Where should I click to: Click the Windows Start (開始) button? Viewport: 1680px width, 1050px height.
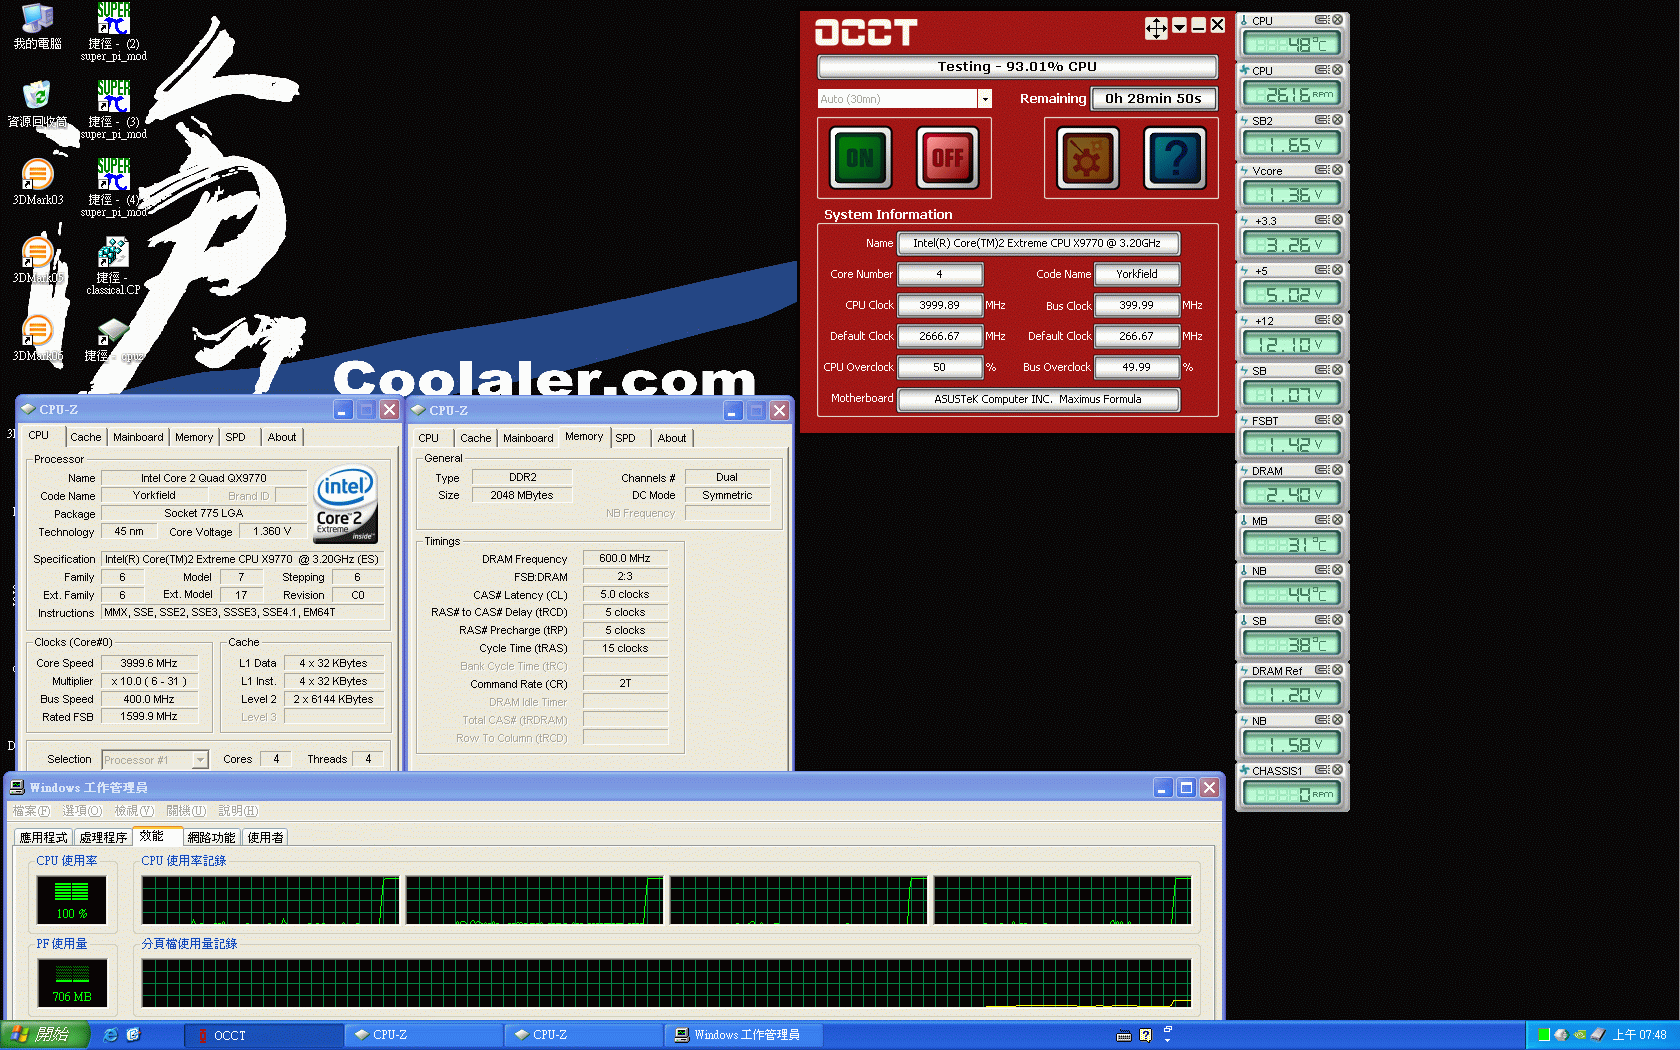pos(45,1035)
